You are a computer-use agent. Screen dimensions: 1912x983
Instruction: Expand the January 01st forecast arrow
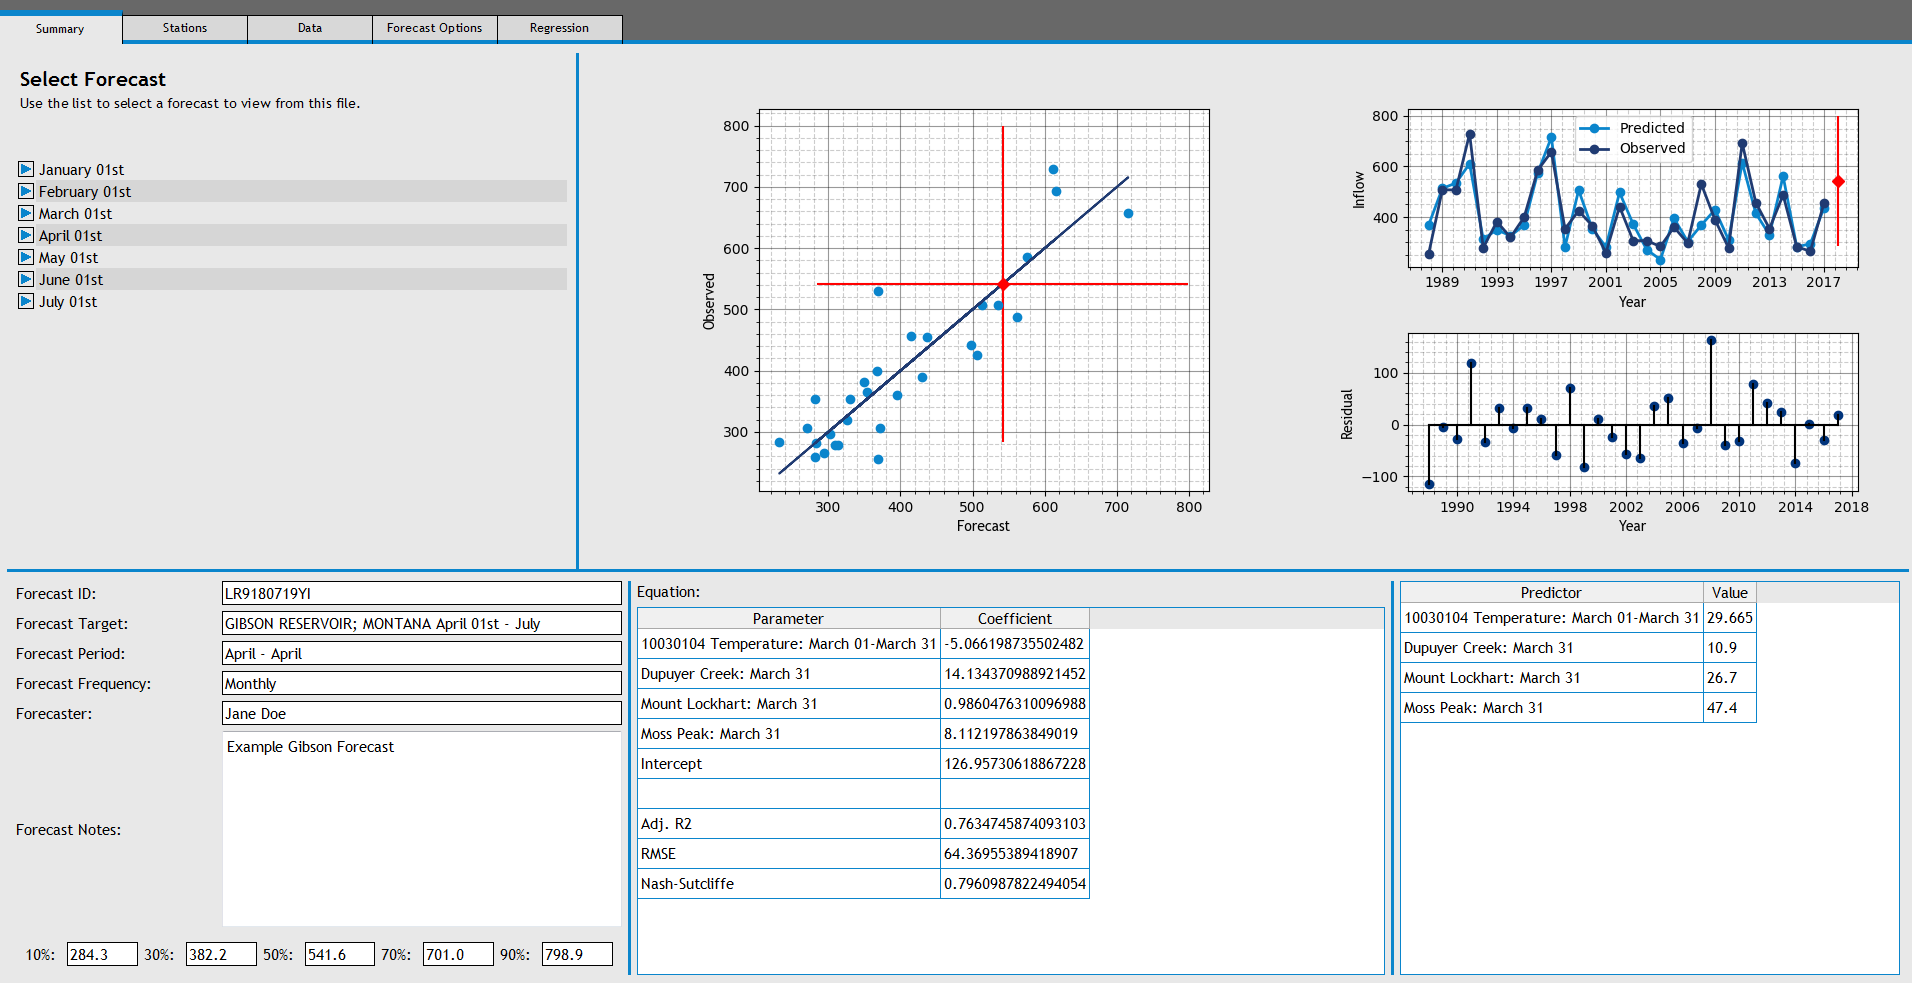(x=26, y=169)
